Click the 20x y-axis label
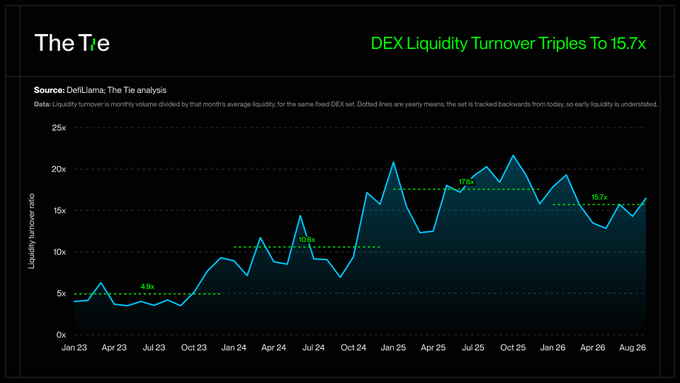The width and height of the screenshot is (680, 383). pos(59,169)
